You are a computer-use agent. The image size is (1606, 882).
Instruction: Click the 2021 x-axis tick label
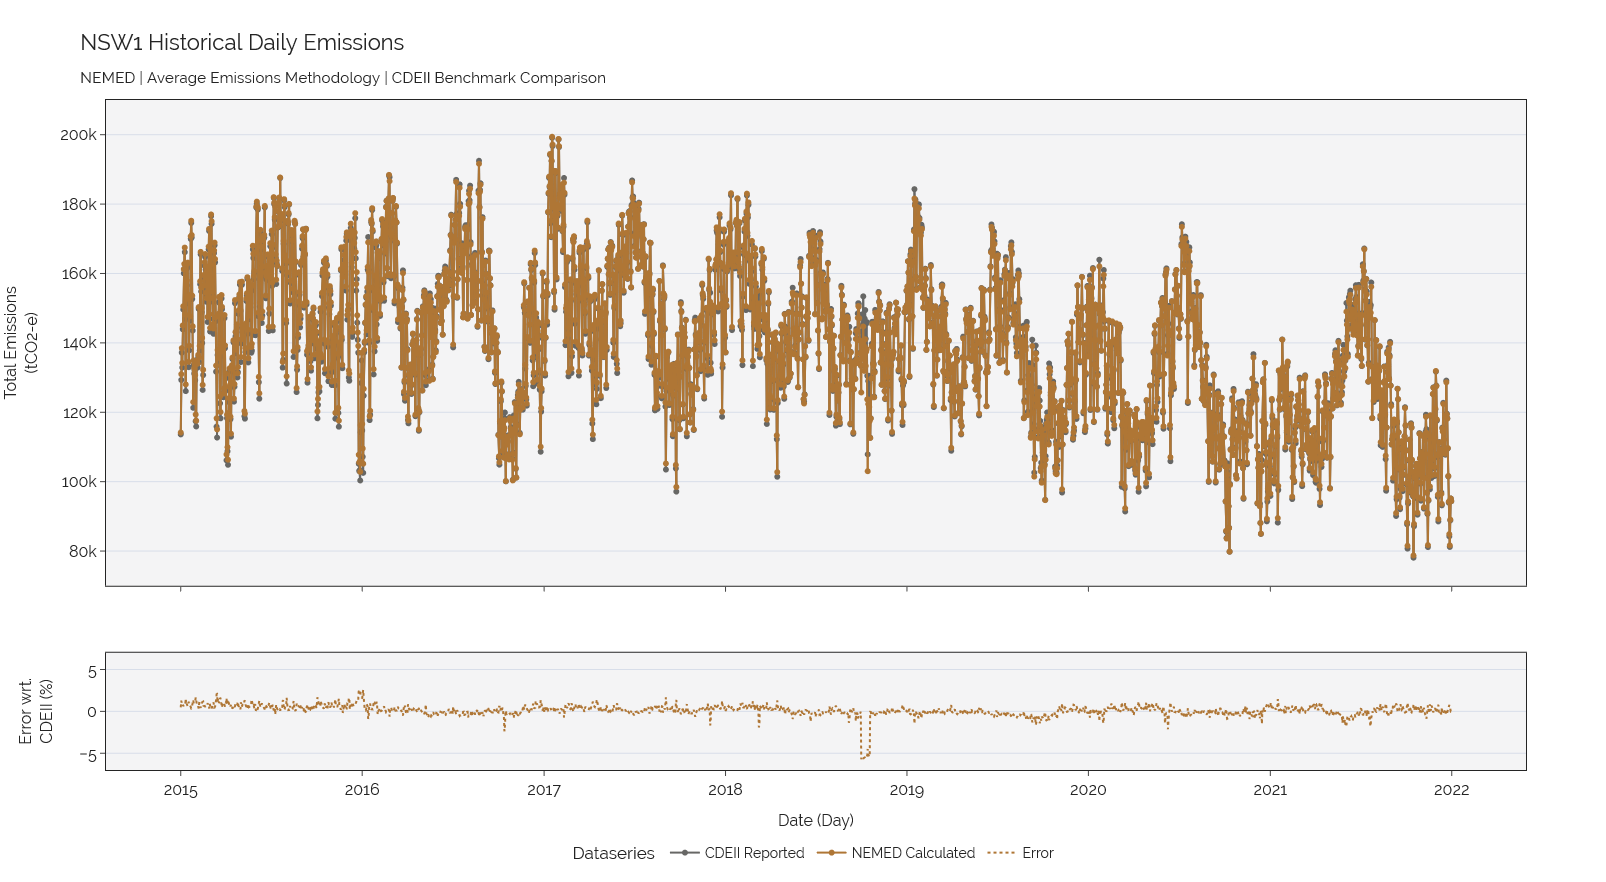click(x=1270, y=790)
